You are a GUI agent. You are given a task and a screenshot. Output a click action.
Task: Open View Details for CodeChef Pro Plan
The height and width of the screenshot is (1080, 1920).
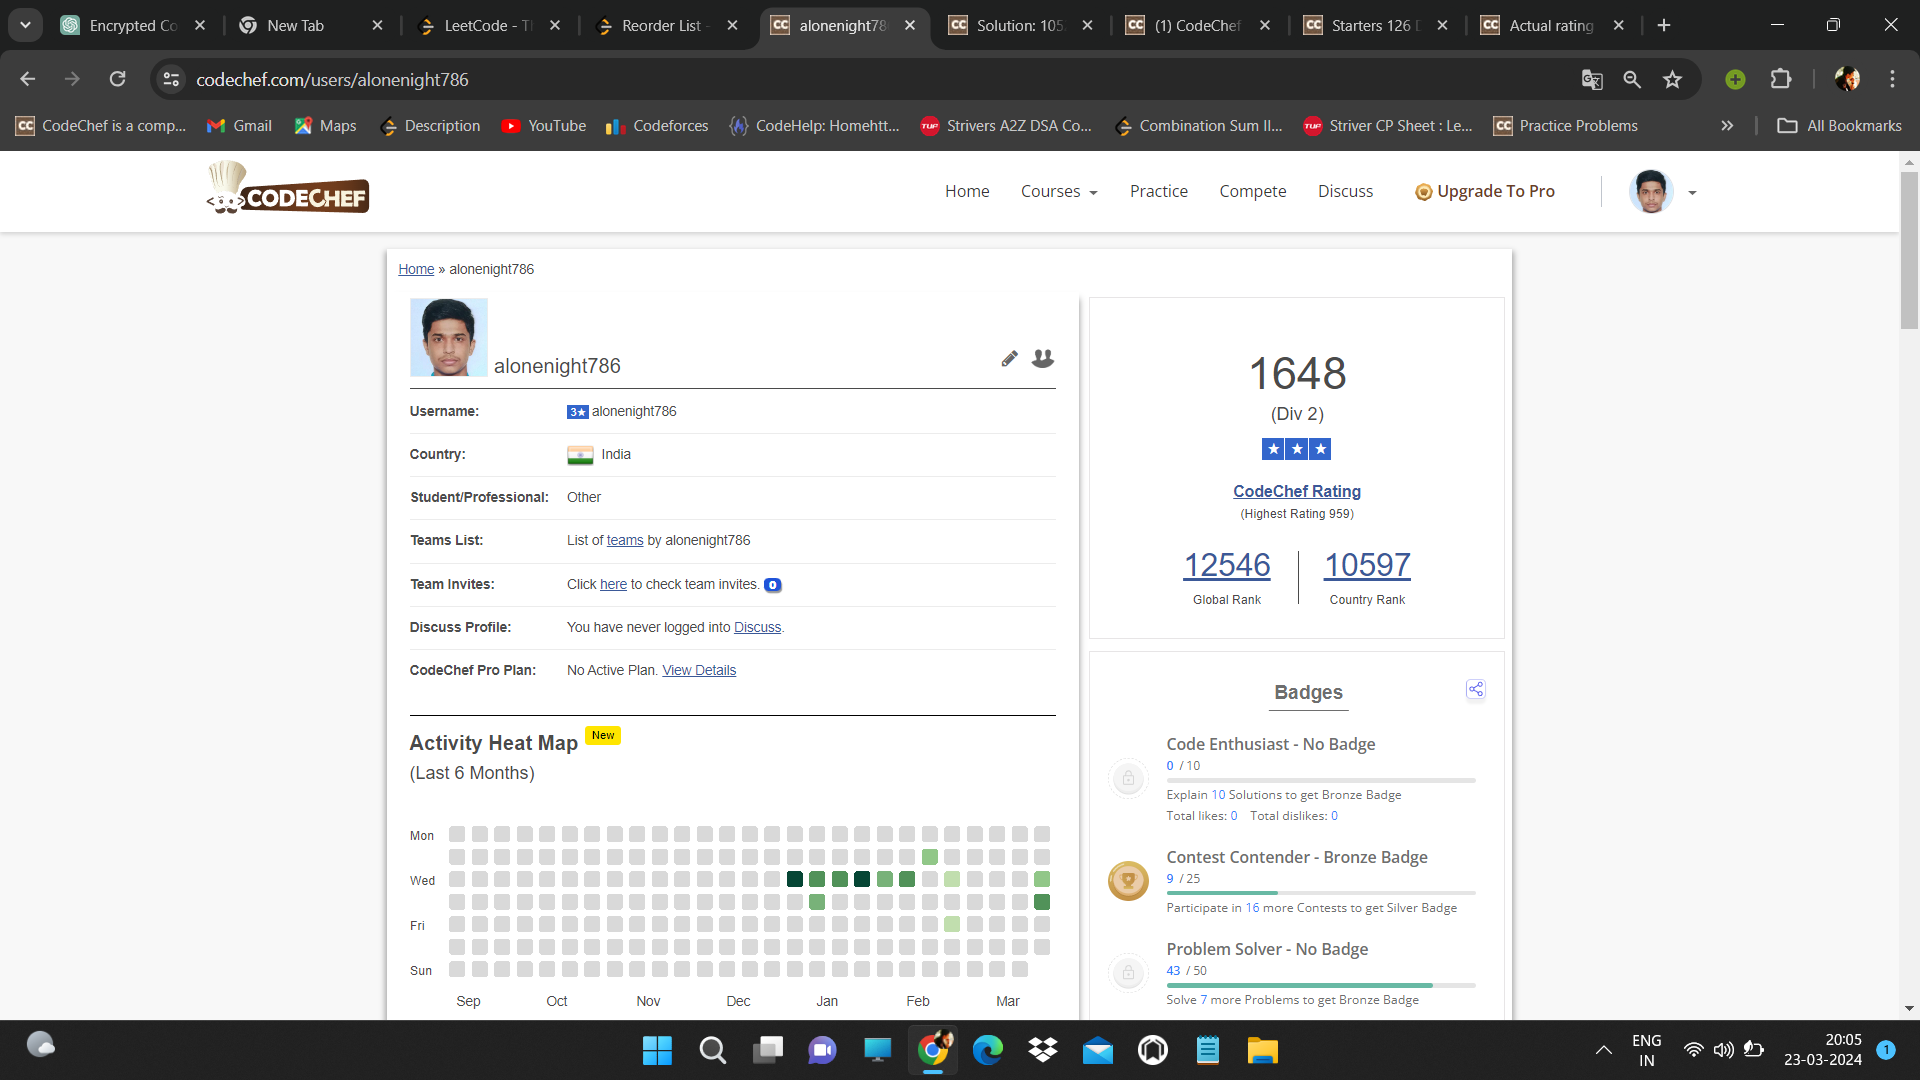pos(698,670)
